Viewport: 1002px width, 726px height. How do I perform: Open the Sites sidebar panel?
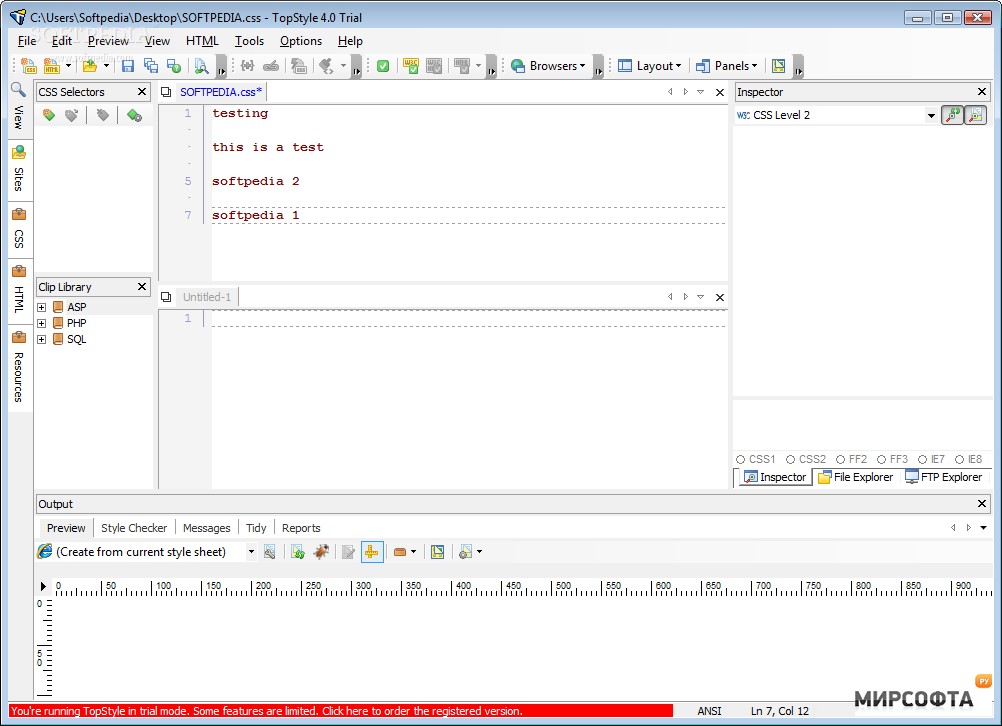click(x=19, y=170)
